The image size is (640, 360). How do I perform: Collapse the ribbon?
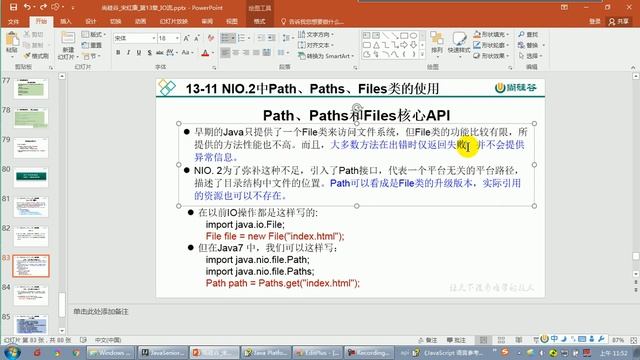[x=633, y=67]
